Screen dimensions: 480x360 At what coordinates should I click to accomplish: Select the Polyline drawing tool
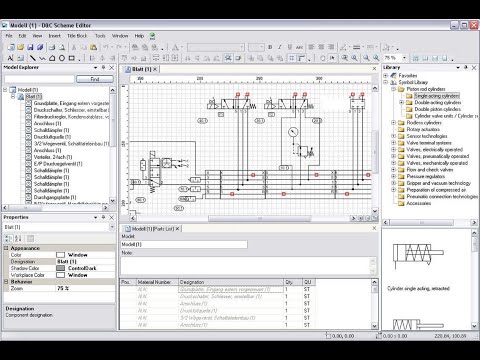[x=42, y=58]
